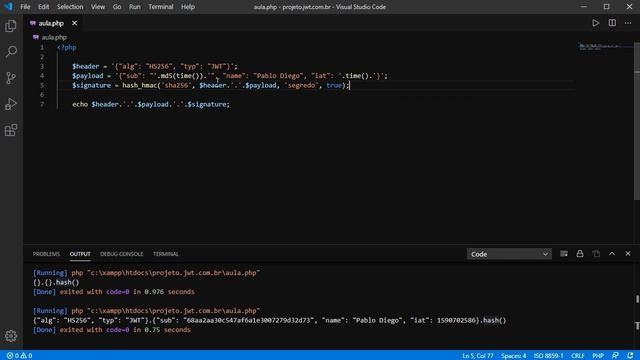Open the Help menu

[x=188, y=7]
